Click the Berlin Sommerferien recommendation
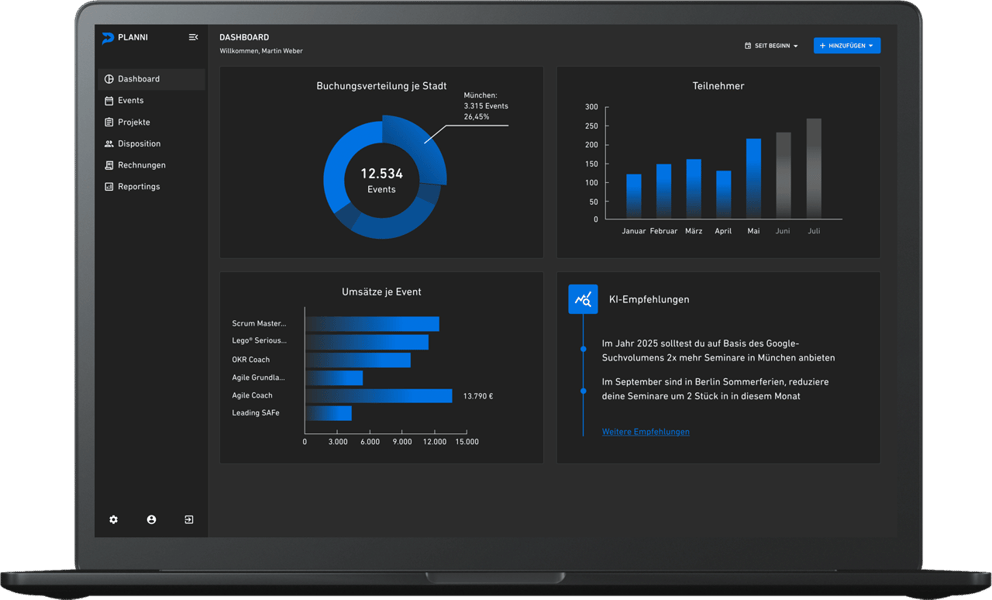 pyautogui.click(x=715, y=389)
